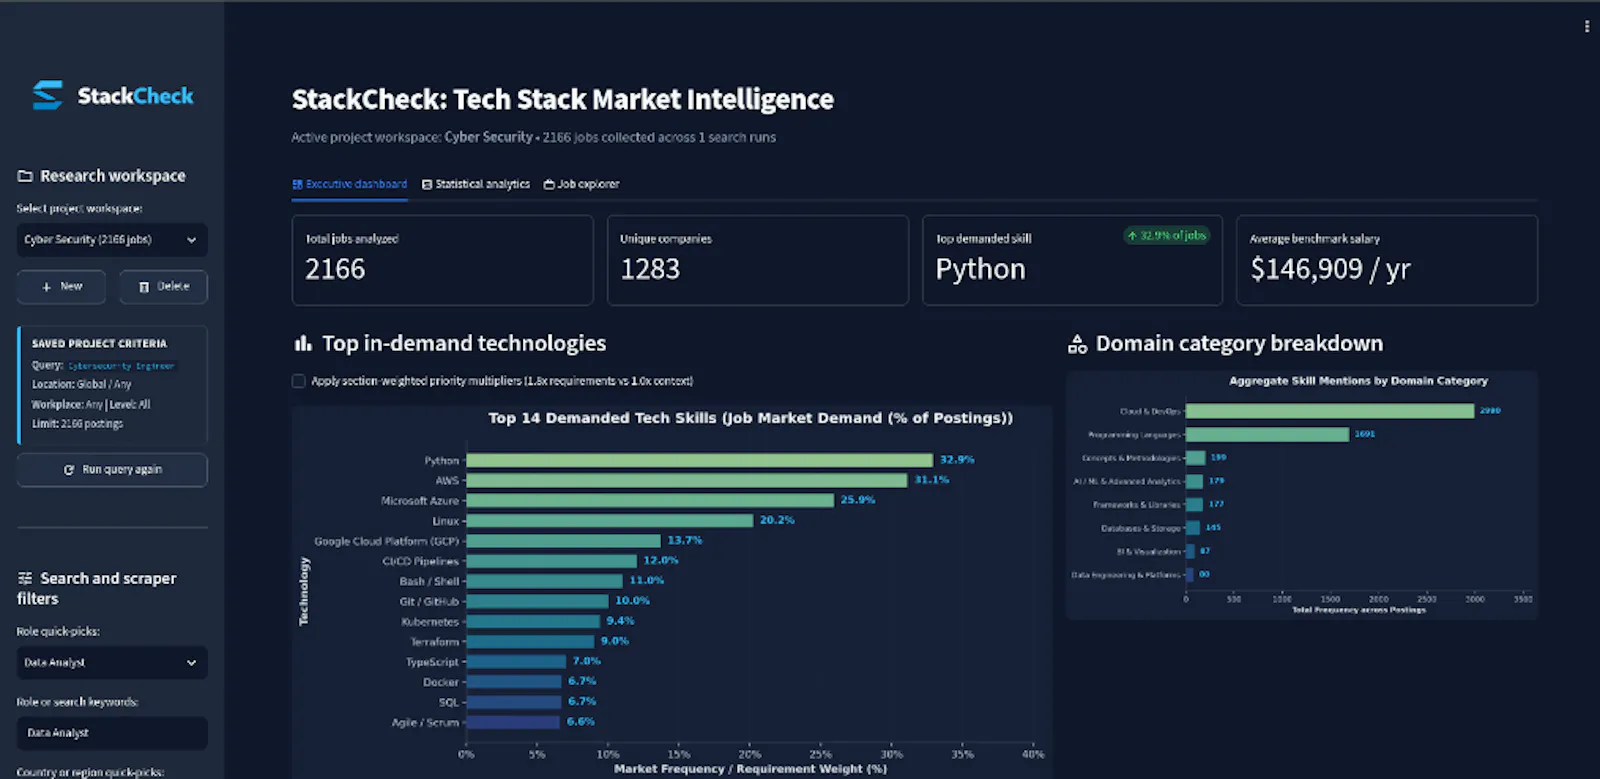
Task: Click the Run query again button
Action: (112, 470)
